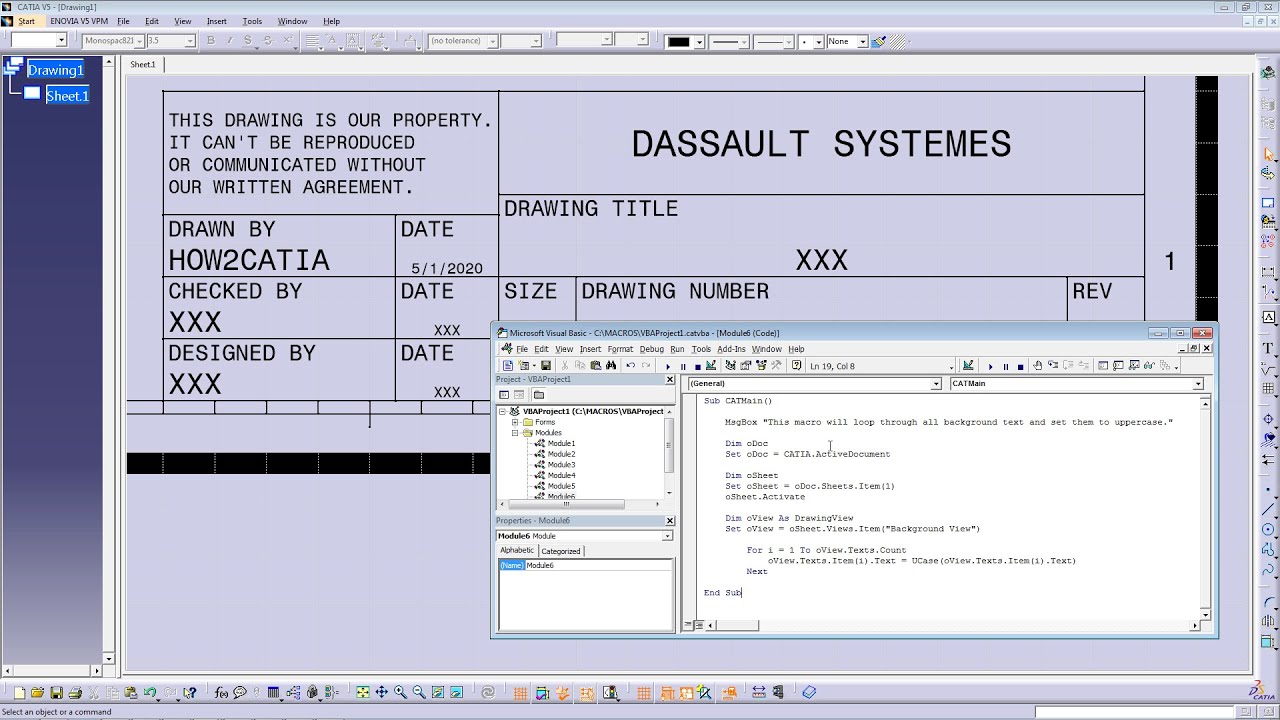
Task: Collapse the Modules folder in project tree
Action: [516, 433]
